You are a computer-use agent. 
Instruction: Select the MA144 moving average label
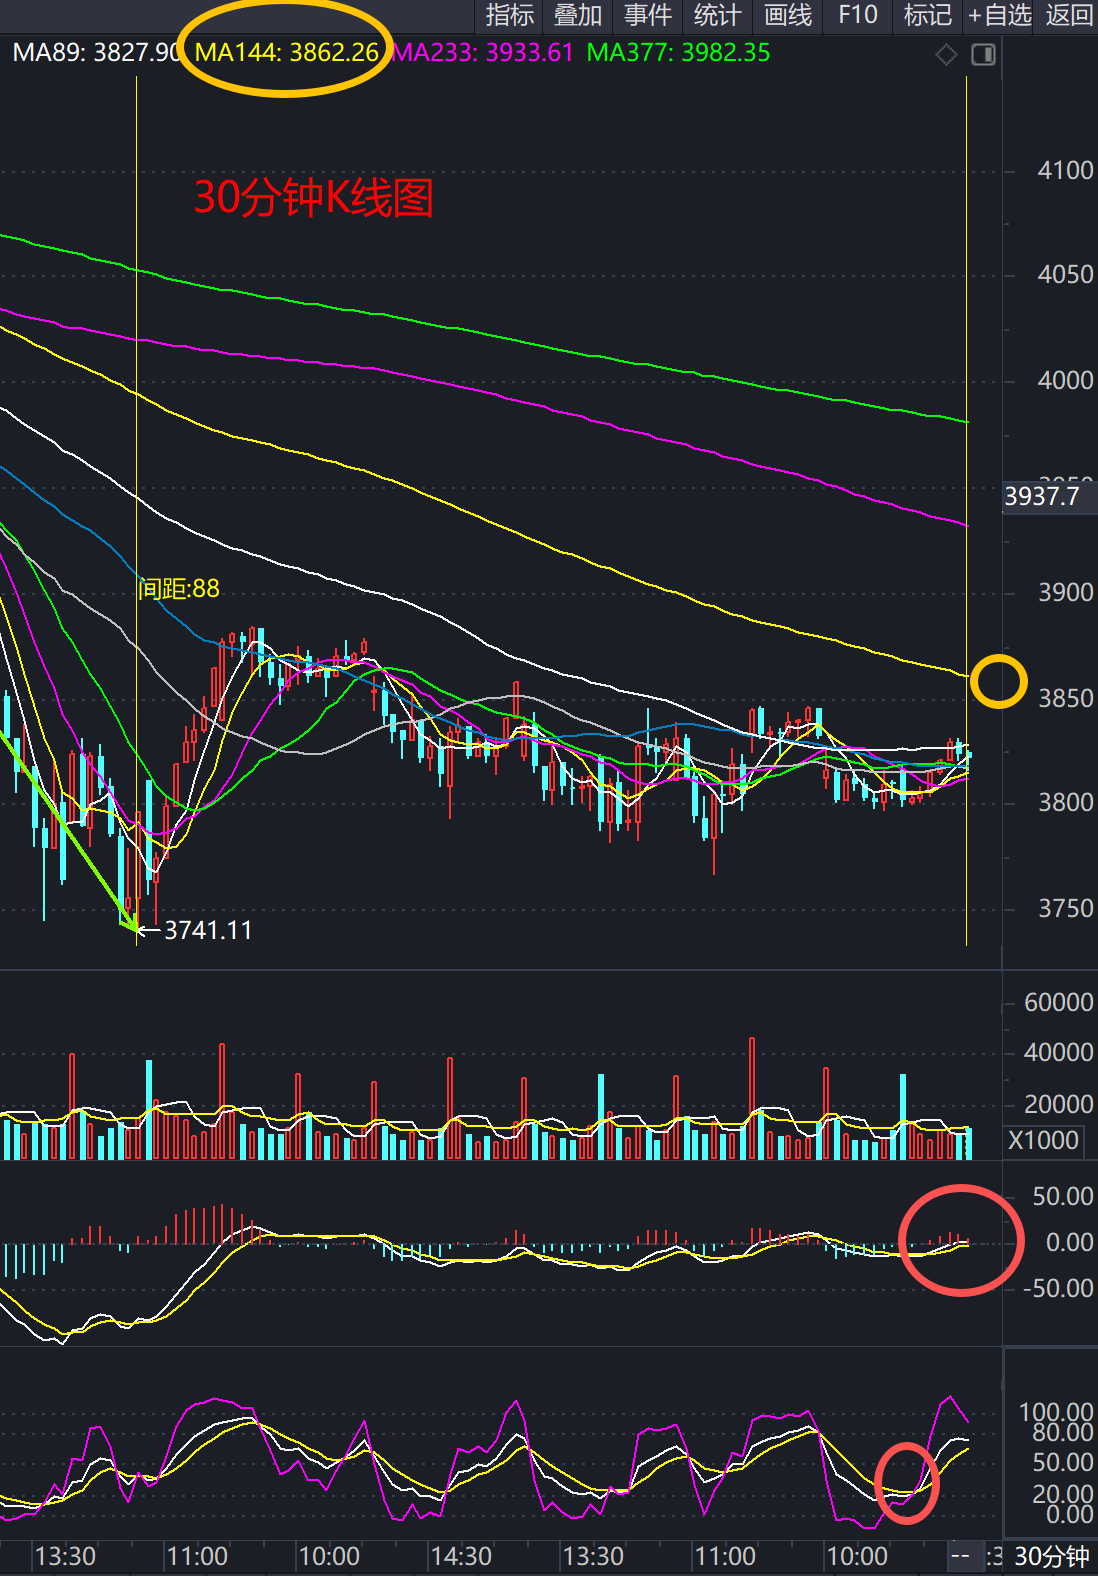coord(287,53)
